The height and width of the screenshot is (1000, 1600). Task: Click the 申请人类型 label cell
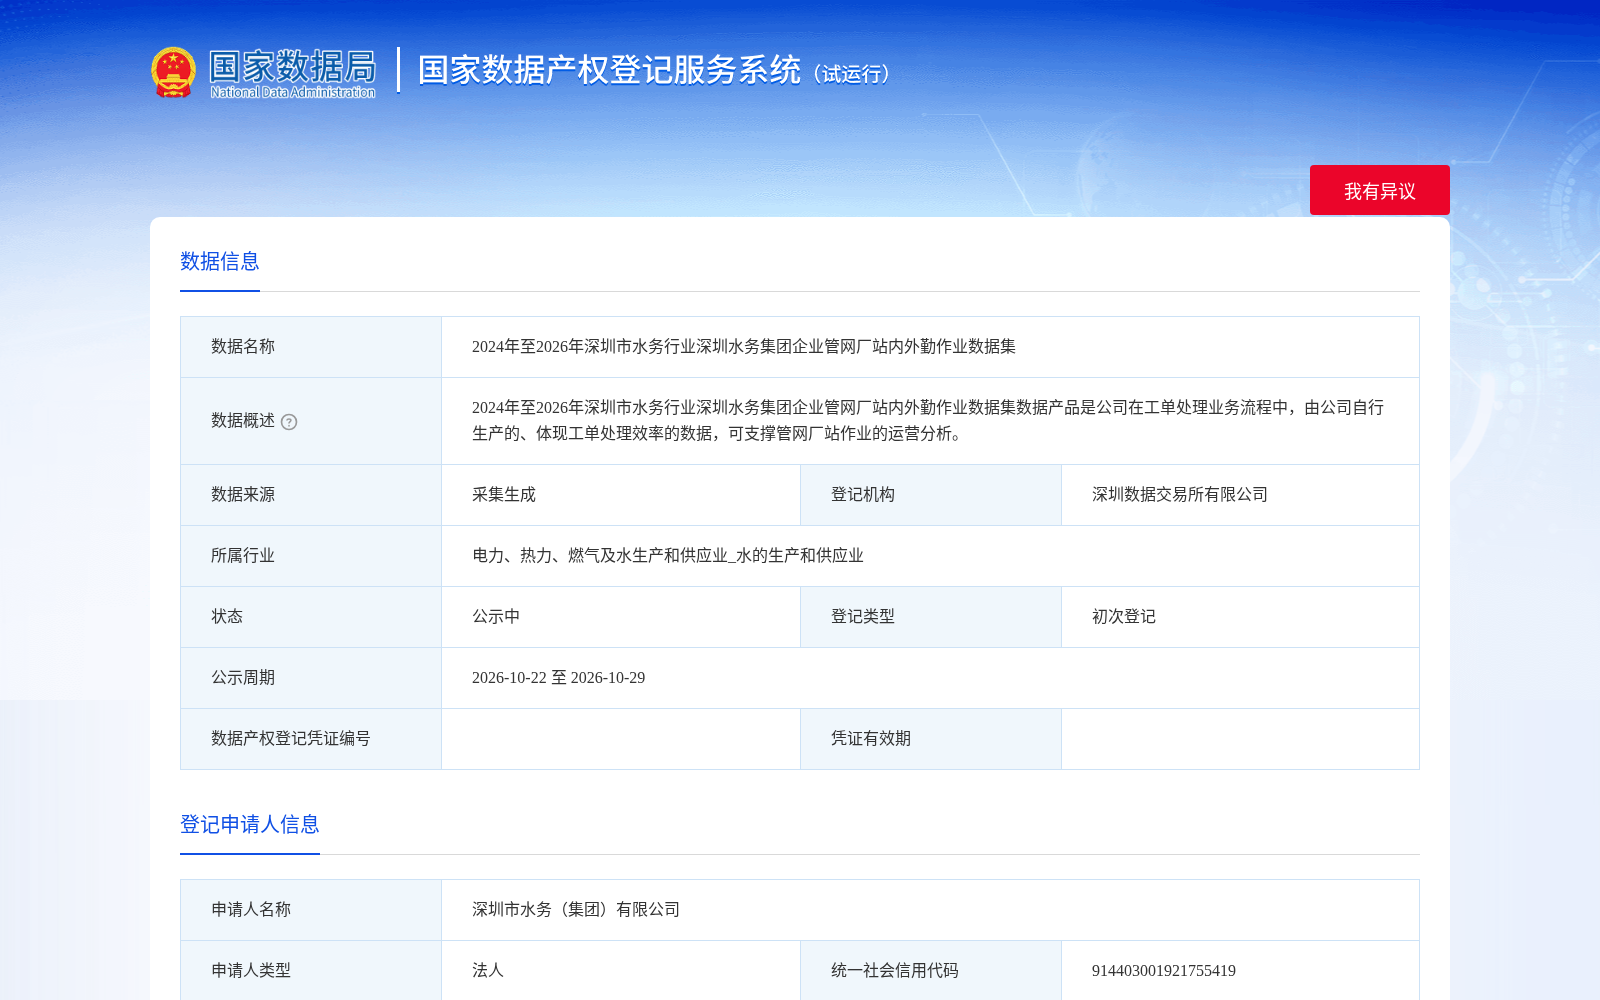[311, 970]
